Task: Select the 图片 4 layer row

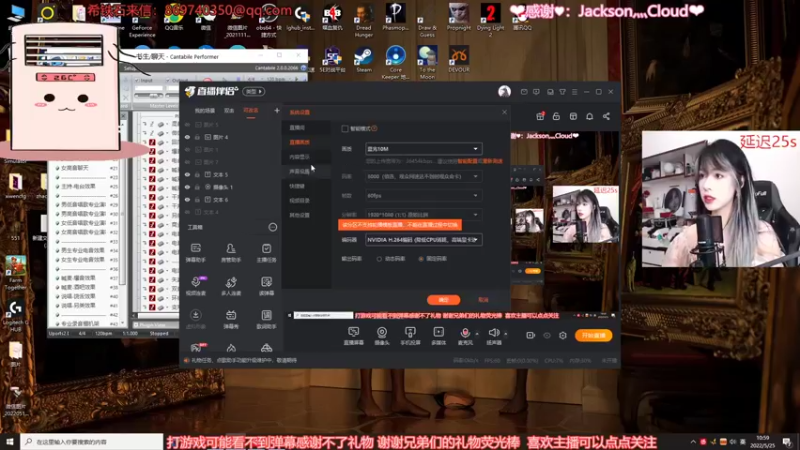Action: 231,137
